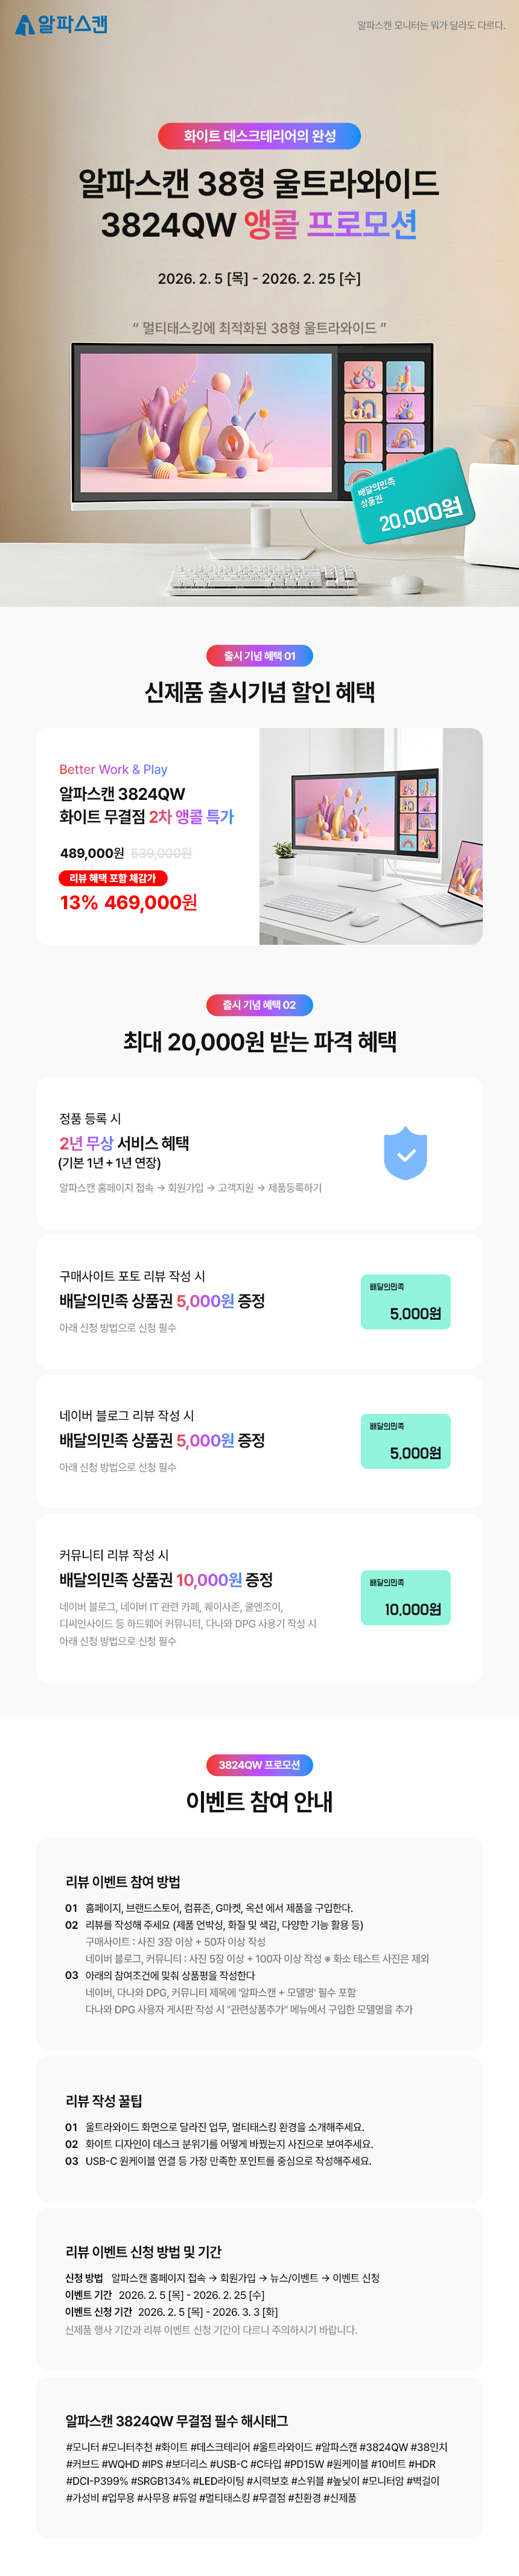The image size is (519, 2576).
Task: Click the 출시 기념 혜택 01 badge
Action: (259, 656)
